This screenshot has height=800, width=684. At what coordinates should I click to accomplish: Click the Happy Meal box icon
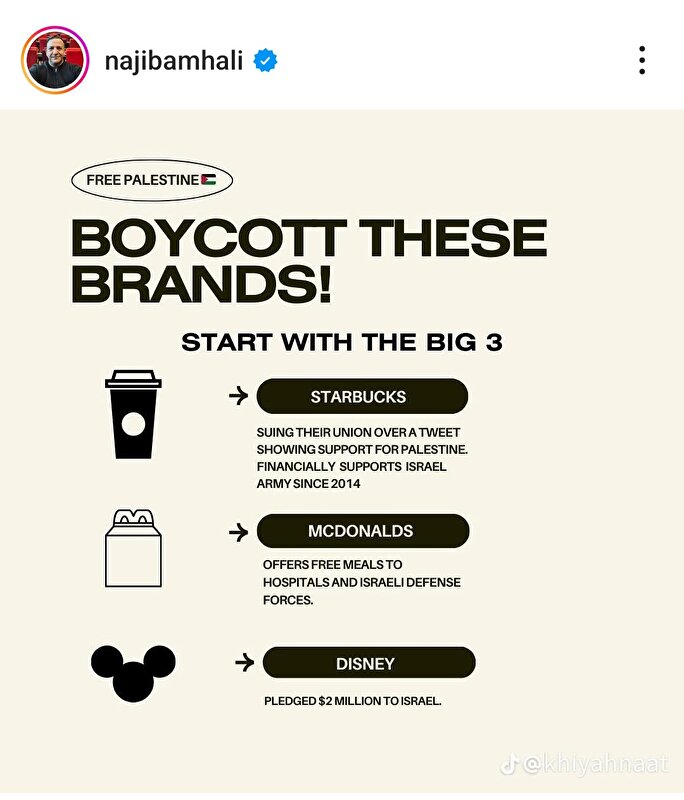[x=133, y=548]
